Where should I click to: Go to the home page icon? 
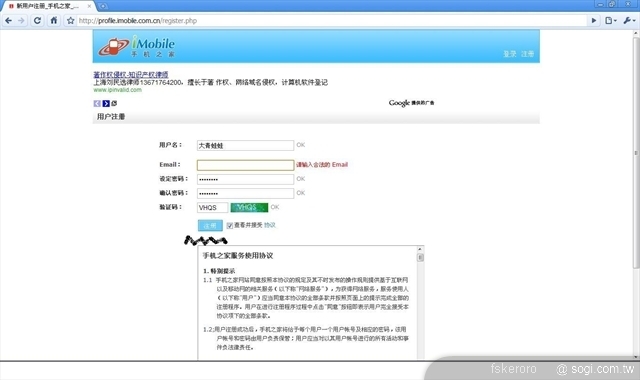coord(53,20)
